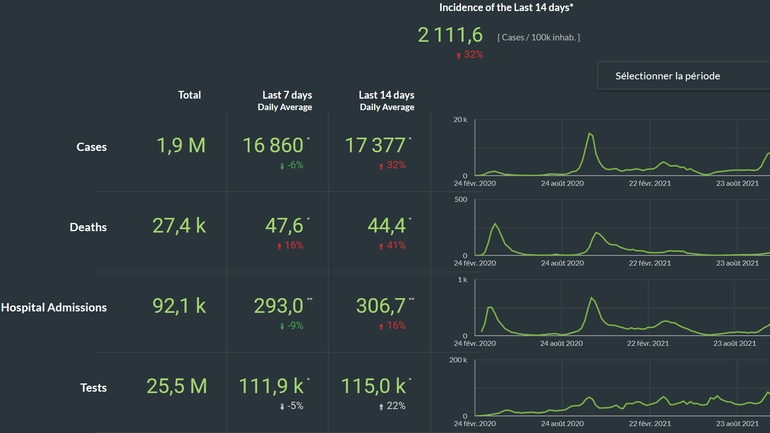Screen dimensions: 770x433
Task: Click red up arrow beside 41% for Deaths
Action: [x=381, y=245]
